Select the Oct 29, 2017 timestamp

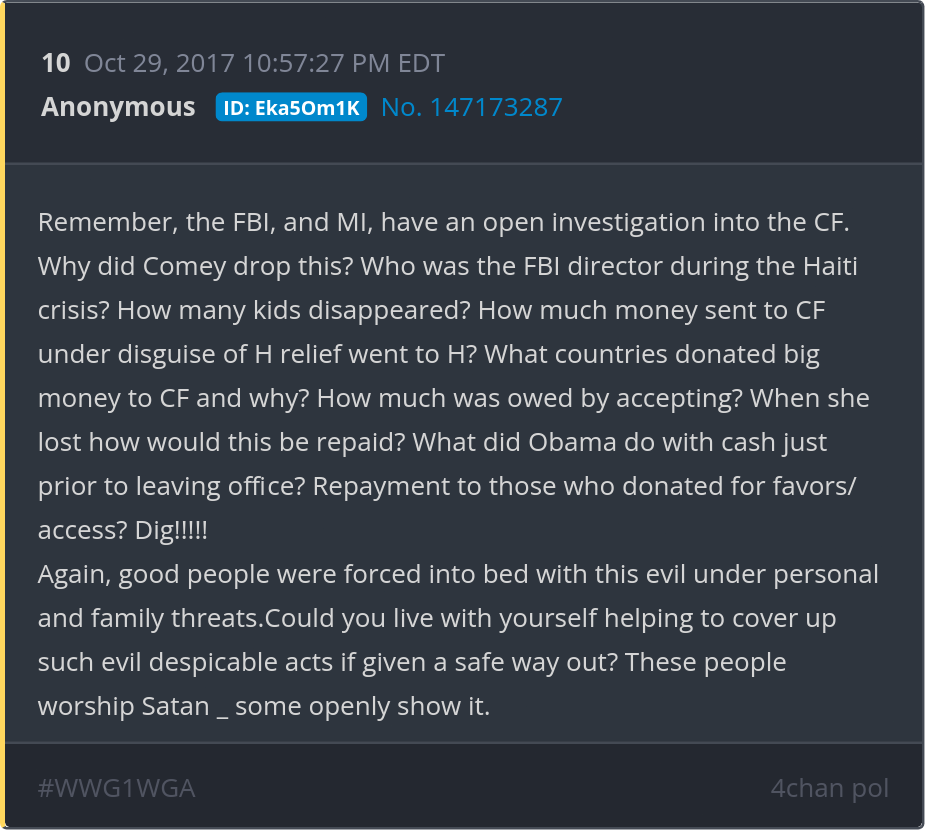pos(264,64)
